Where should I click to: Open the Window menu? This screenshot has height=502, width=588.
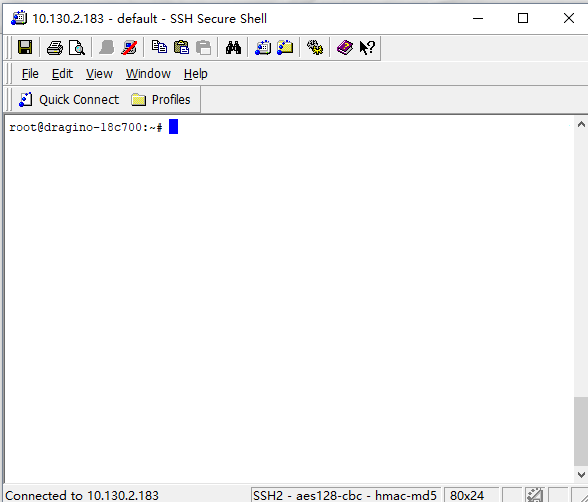point(148,73)
